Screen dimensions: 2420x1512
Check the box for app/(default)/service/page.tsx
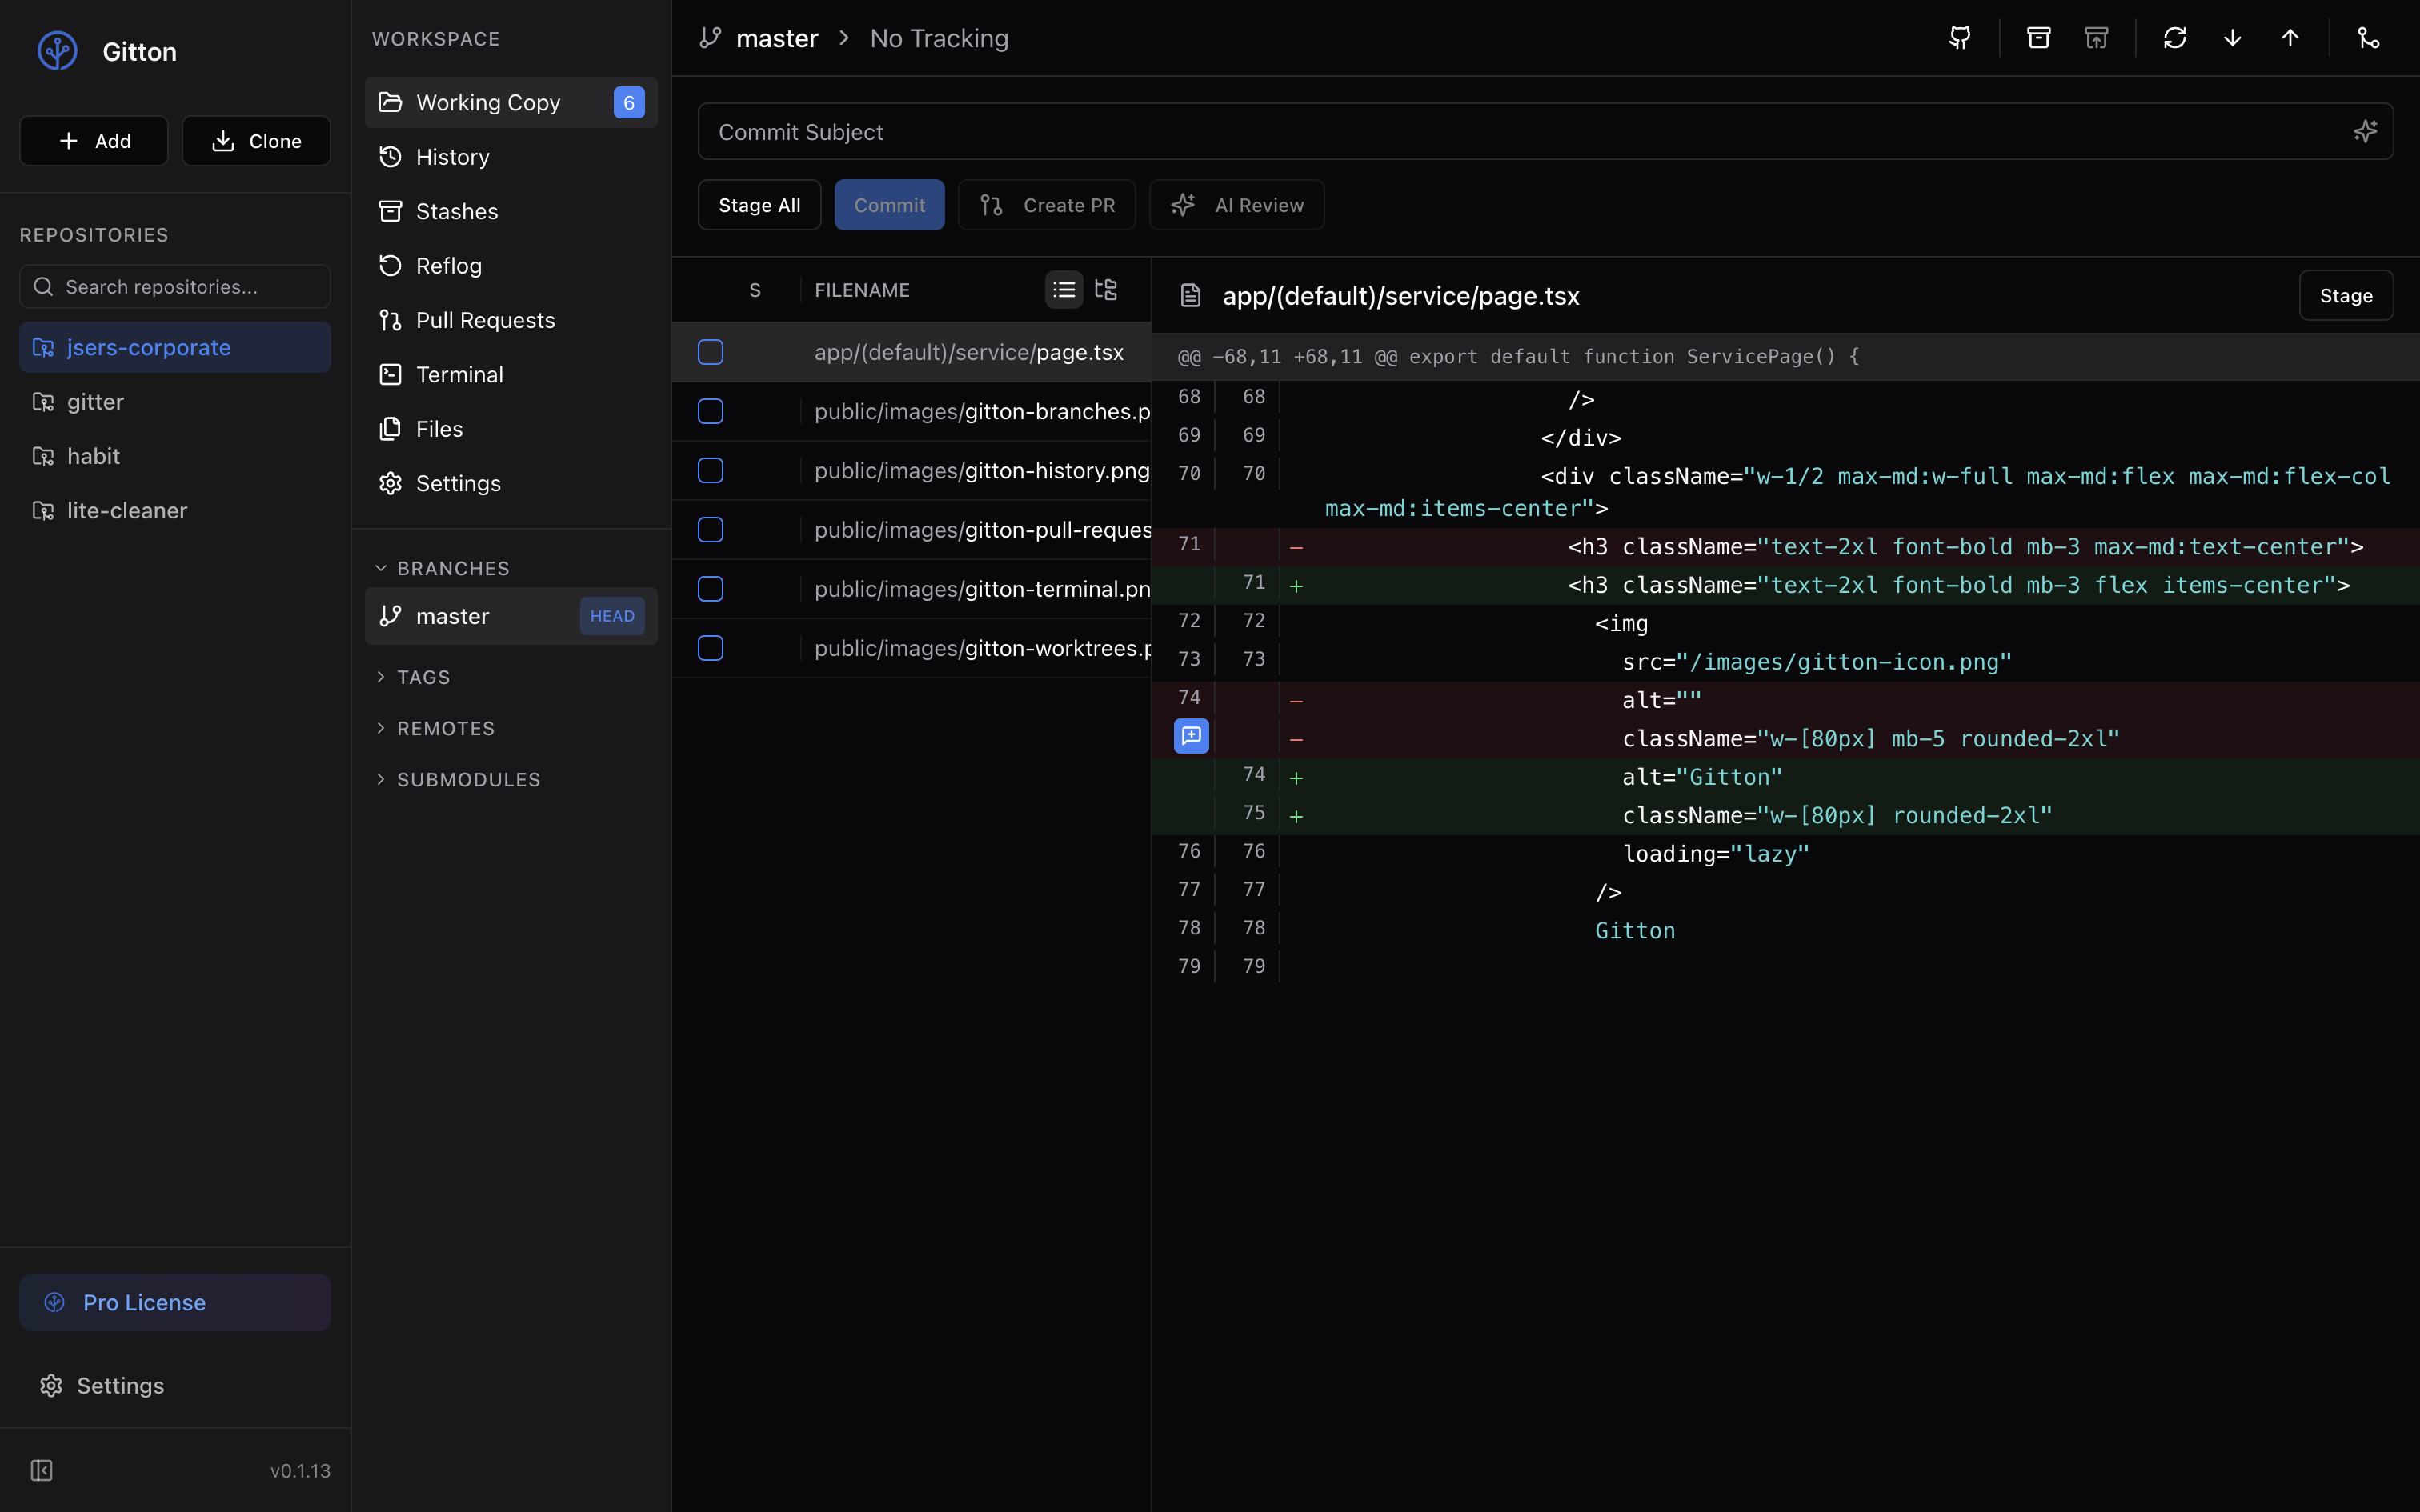click(x=710, y=352)
